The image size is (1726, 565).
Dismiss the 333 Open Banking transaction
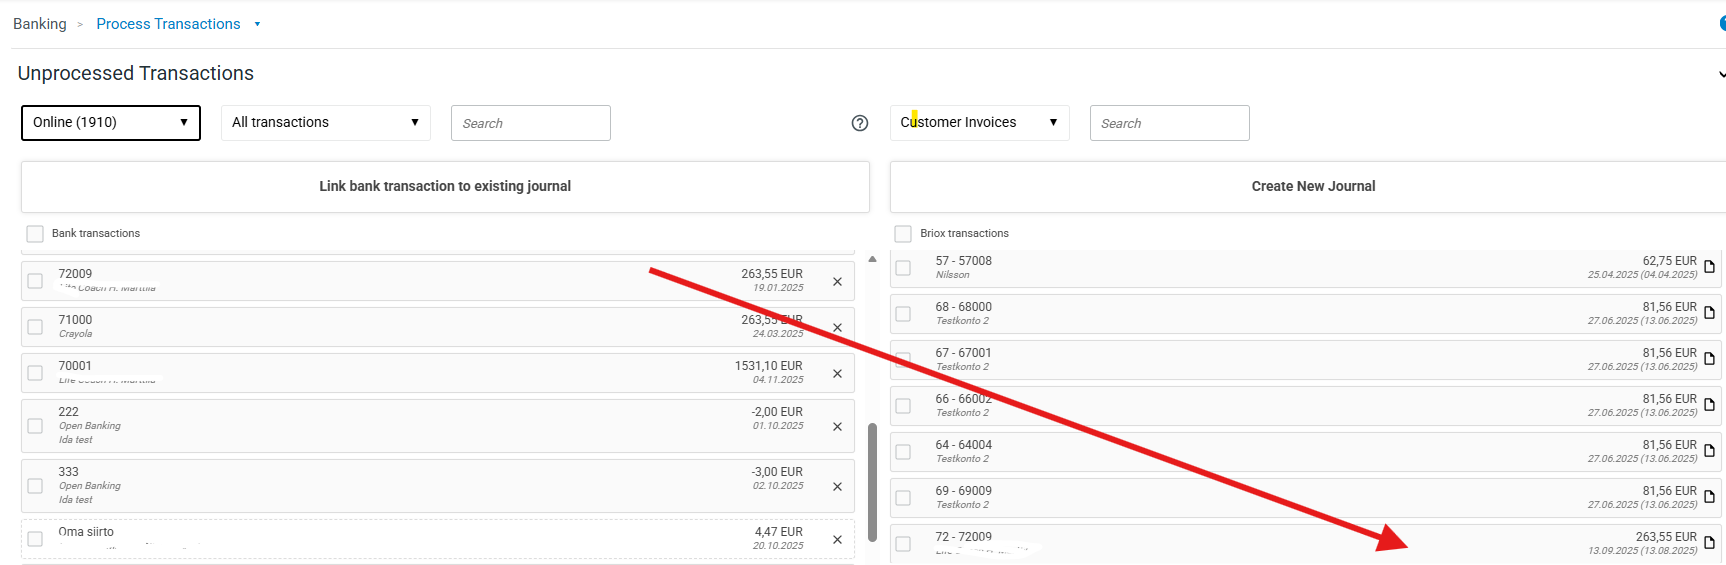(x=837, y=487)
